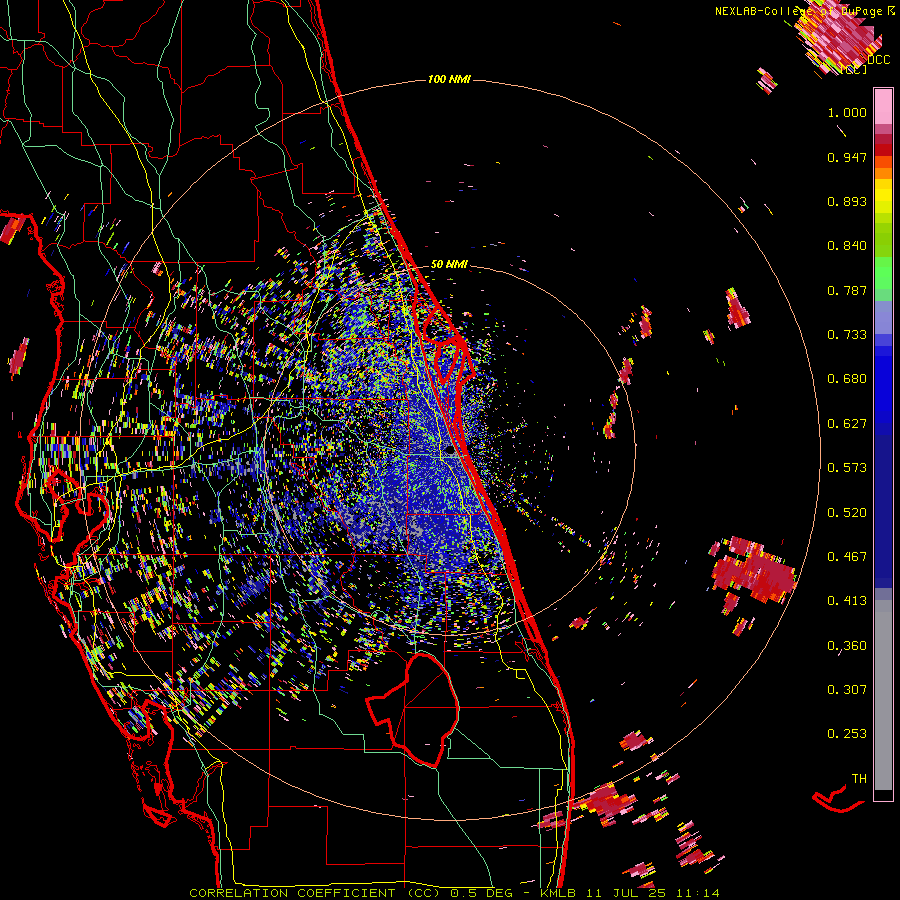Viewport: 900px width, 900px height.
Task: Click the TH label beside the color bar
Action: 859,779
